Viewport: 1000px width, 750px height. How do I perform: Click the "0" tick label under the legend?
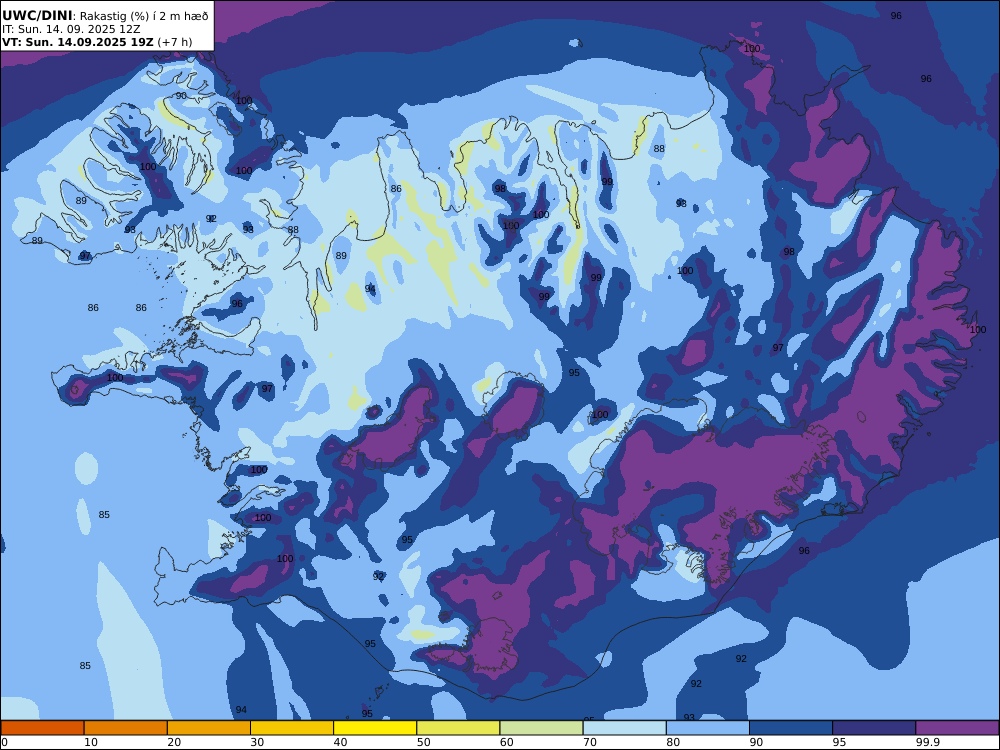coord(4,742)
